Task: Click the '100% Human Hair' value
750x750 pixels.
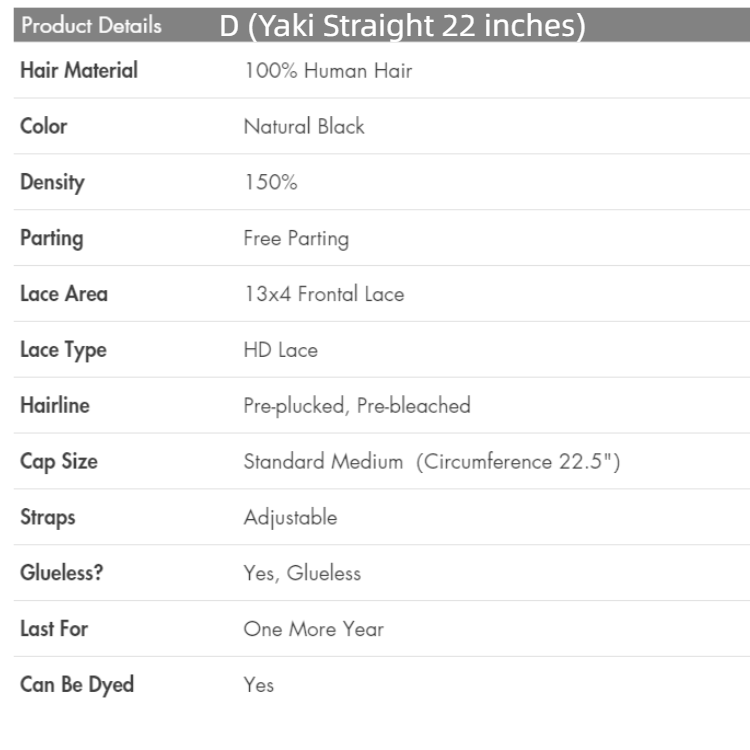Action: click(x=328, y=71)
